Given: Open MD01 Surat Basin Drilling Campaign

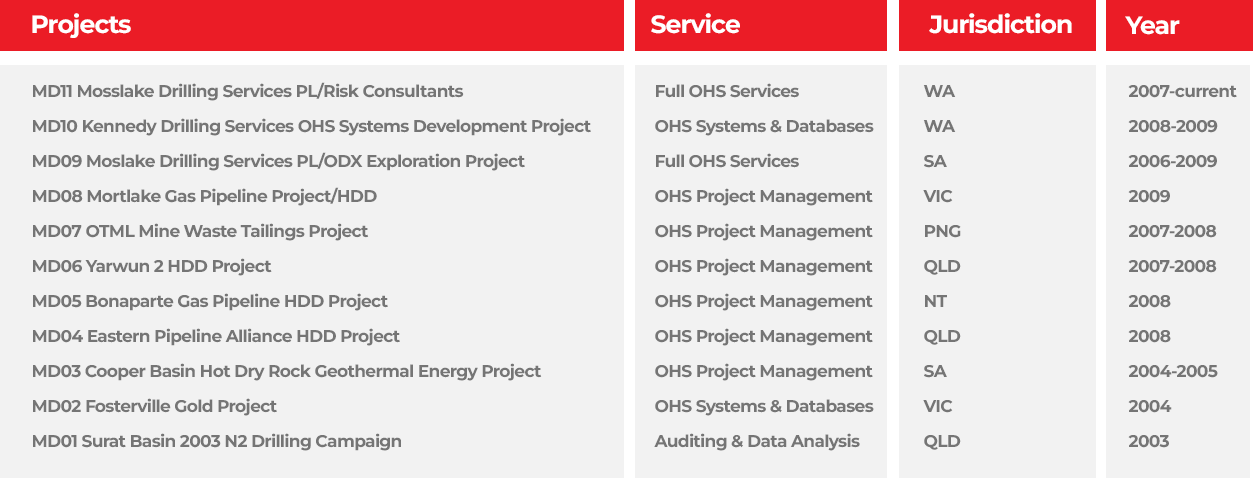Looking at the screenshot, I should (x=216, y=441).
